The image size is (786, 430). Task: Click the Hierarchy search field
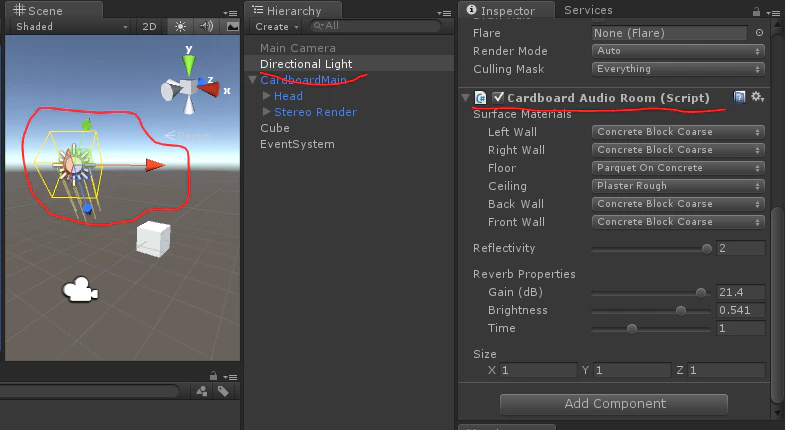click(375, 26)
